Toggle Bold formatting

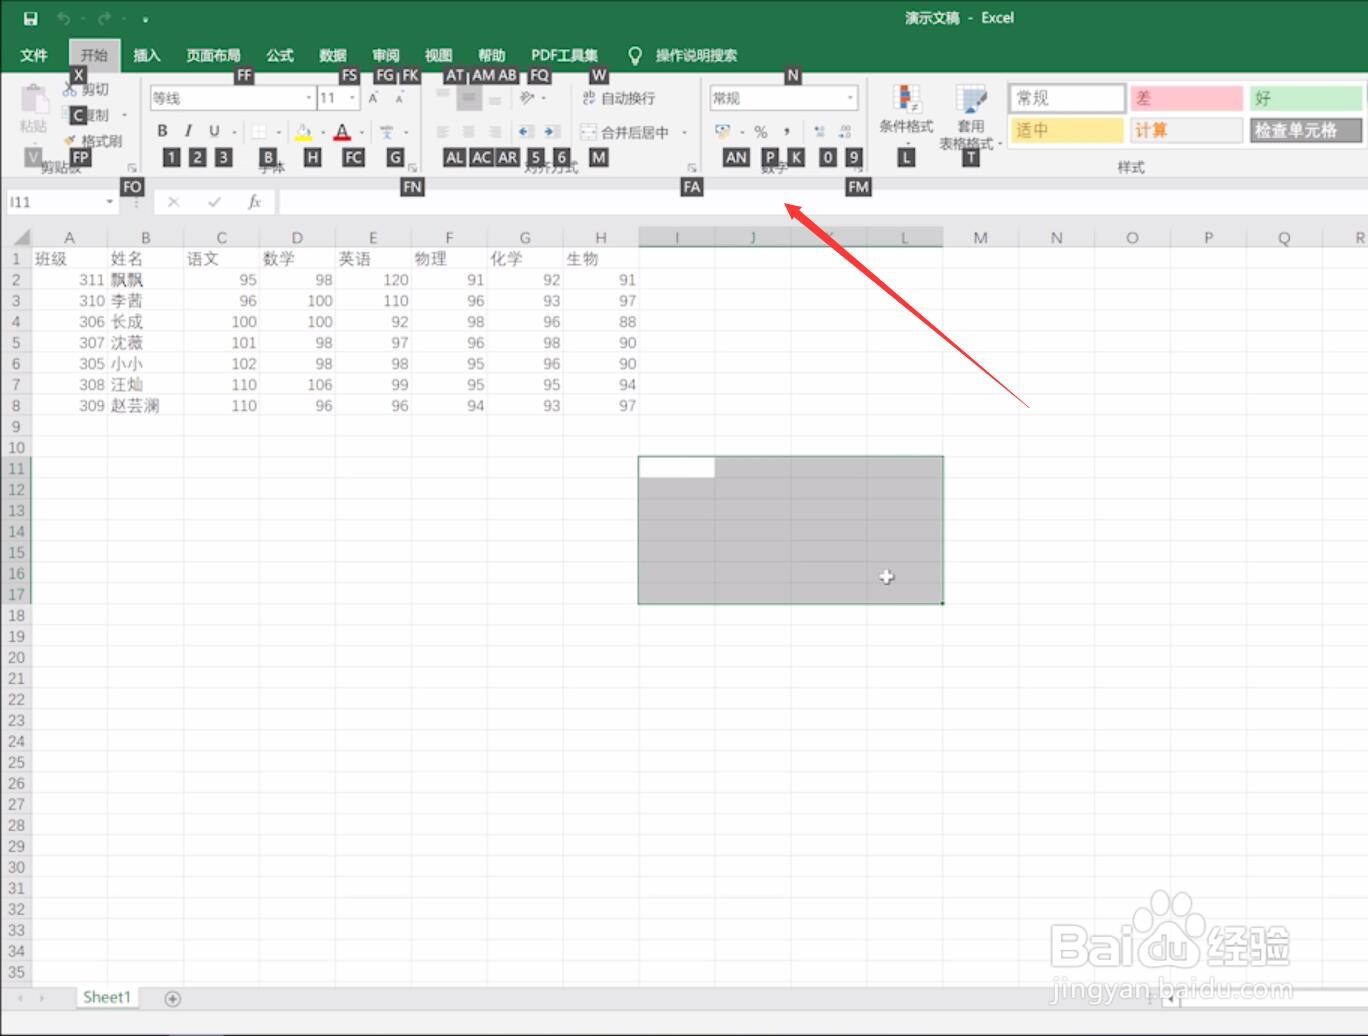click(162, 131)
